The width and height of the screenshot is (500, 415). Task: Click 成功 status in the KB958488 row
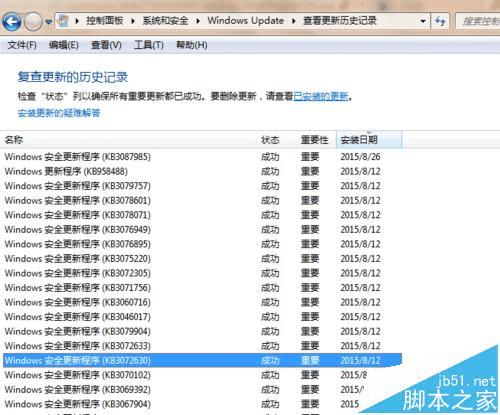pos(270,171)
